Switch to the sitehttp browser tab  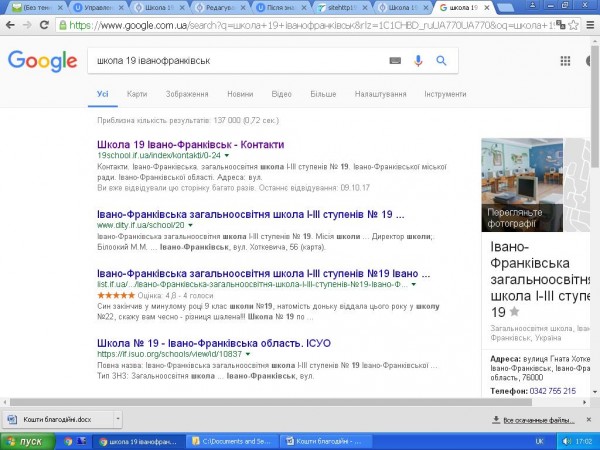pos(342,8)
